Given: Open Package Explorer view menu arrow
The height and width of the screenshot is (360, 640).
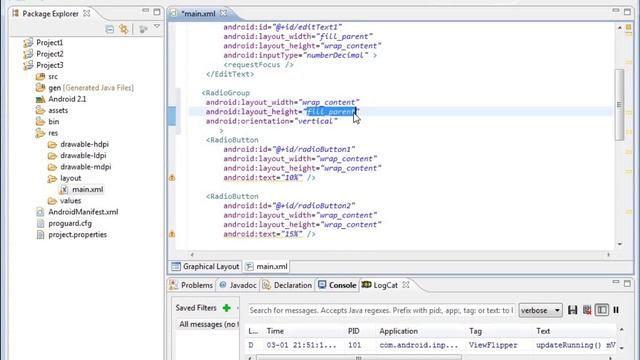Looking at the screenshot, I should tap(157, 27).
